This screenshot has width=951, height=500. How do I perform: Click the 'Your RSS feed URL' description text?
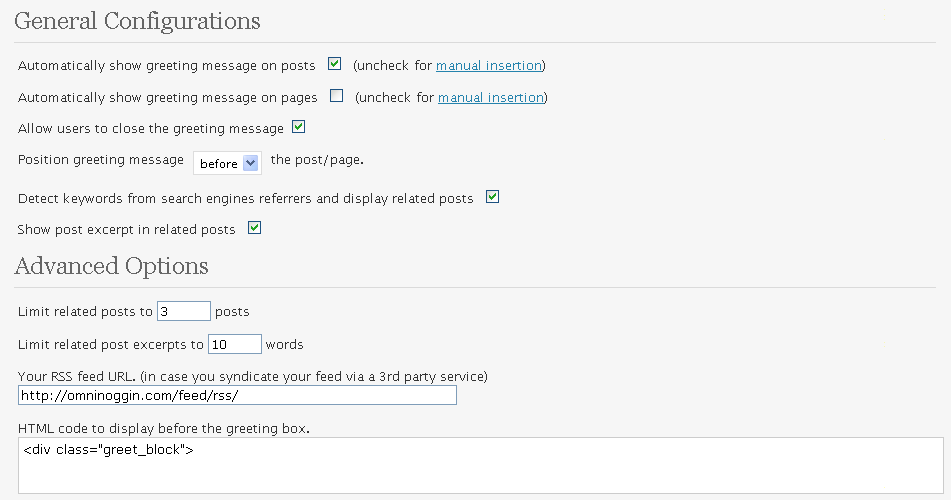(x=253, y=377)
